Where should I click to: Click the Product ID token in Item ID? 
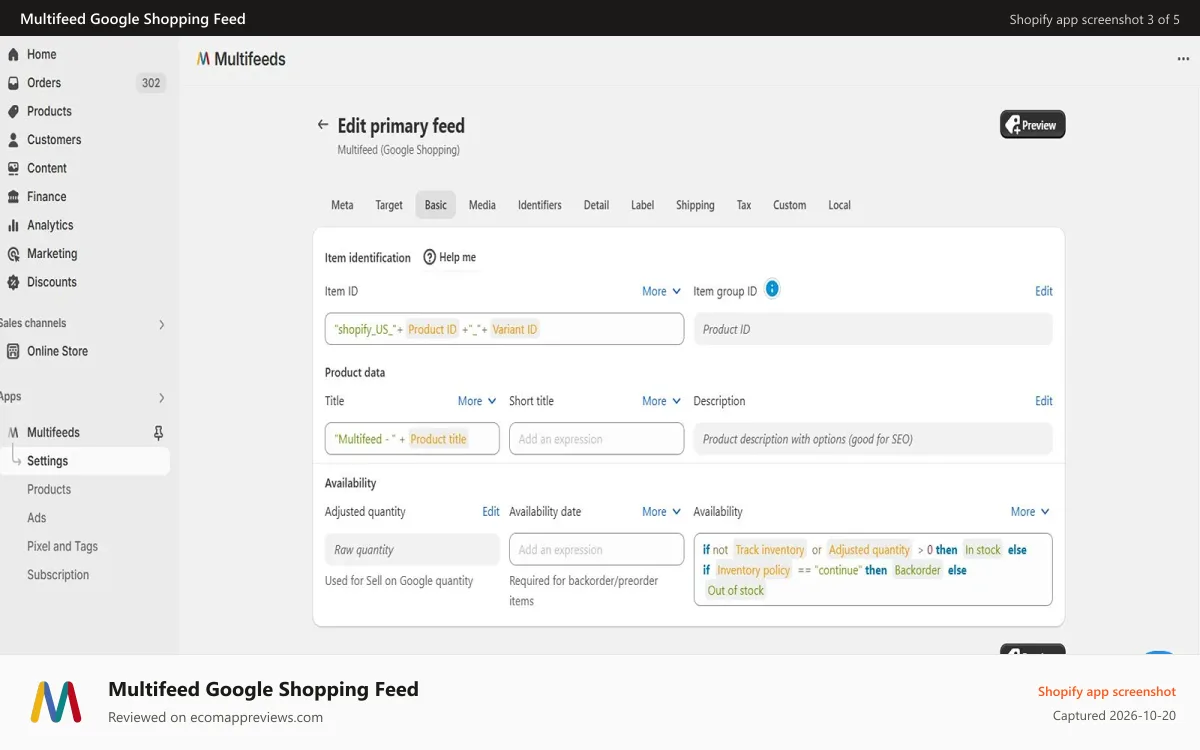(x=432, y=329)
